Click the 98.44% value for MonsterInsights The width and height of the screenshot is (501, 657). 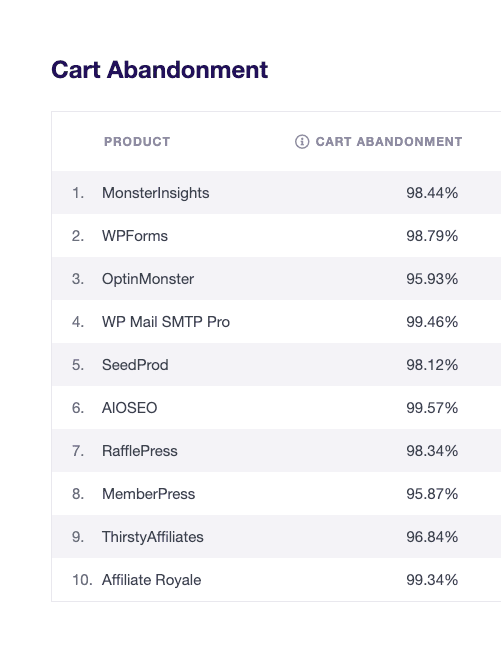432,193
